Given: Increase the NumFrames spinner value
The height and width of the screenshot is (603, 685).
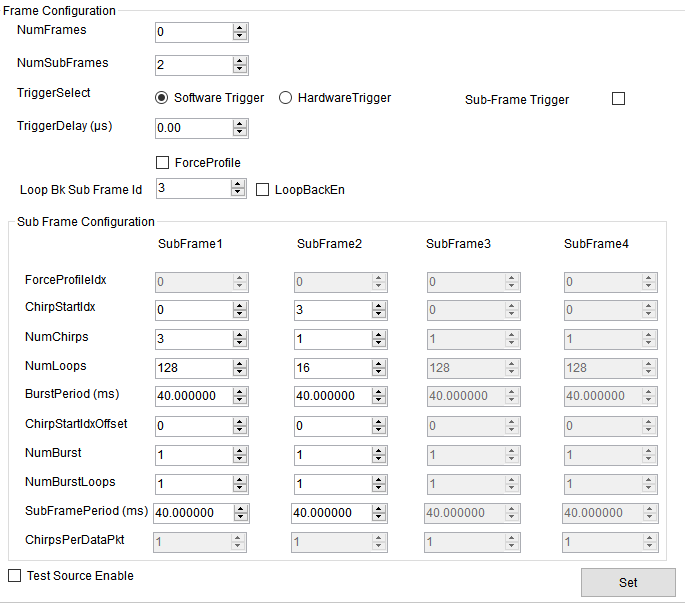Looking at the screenshot, I should pos(239,28).
